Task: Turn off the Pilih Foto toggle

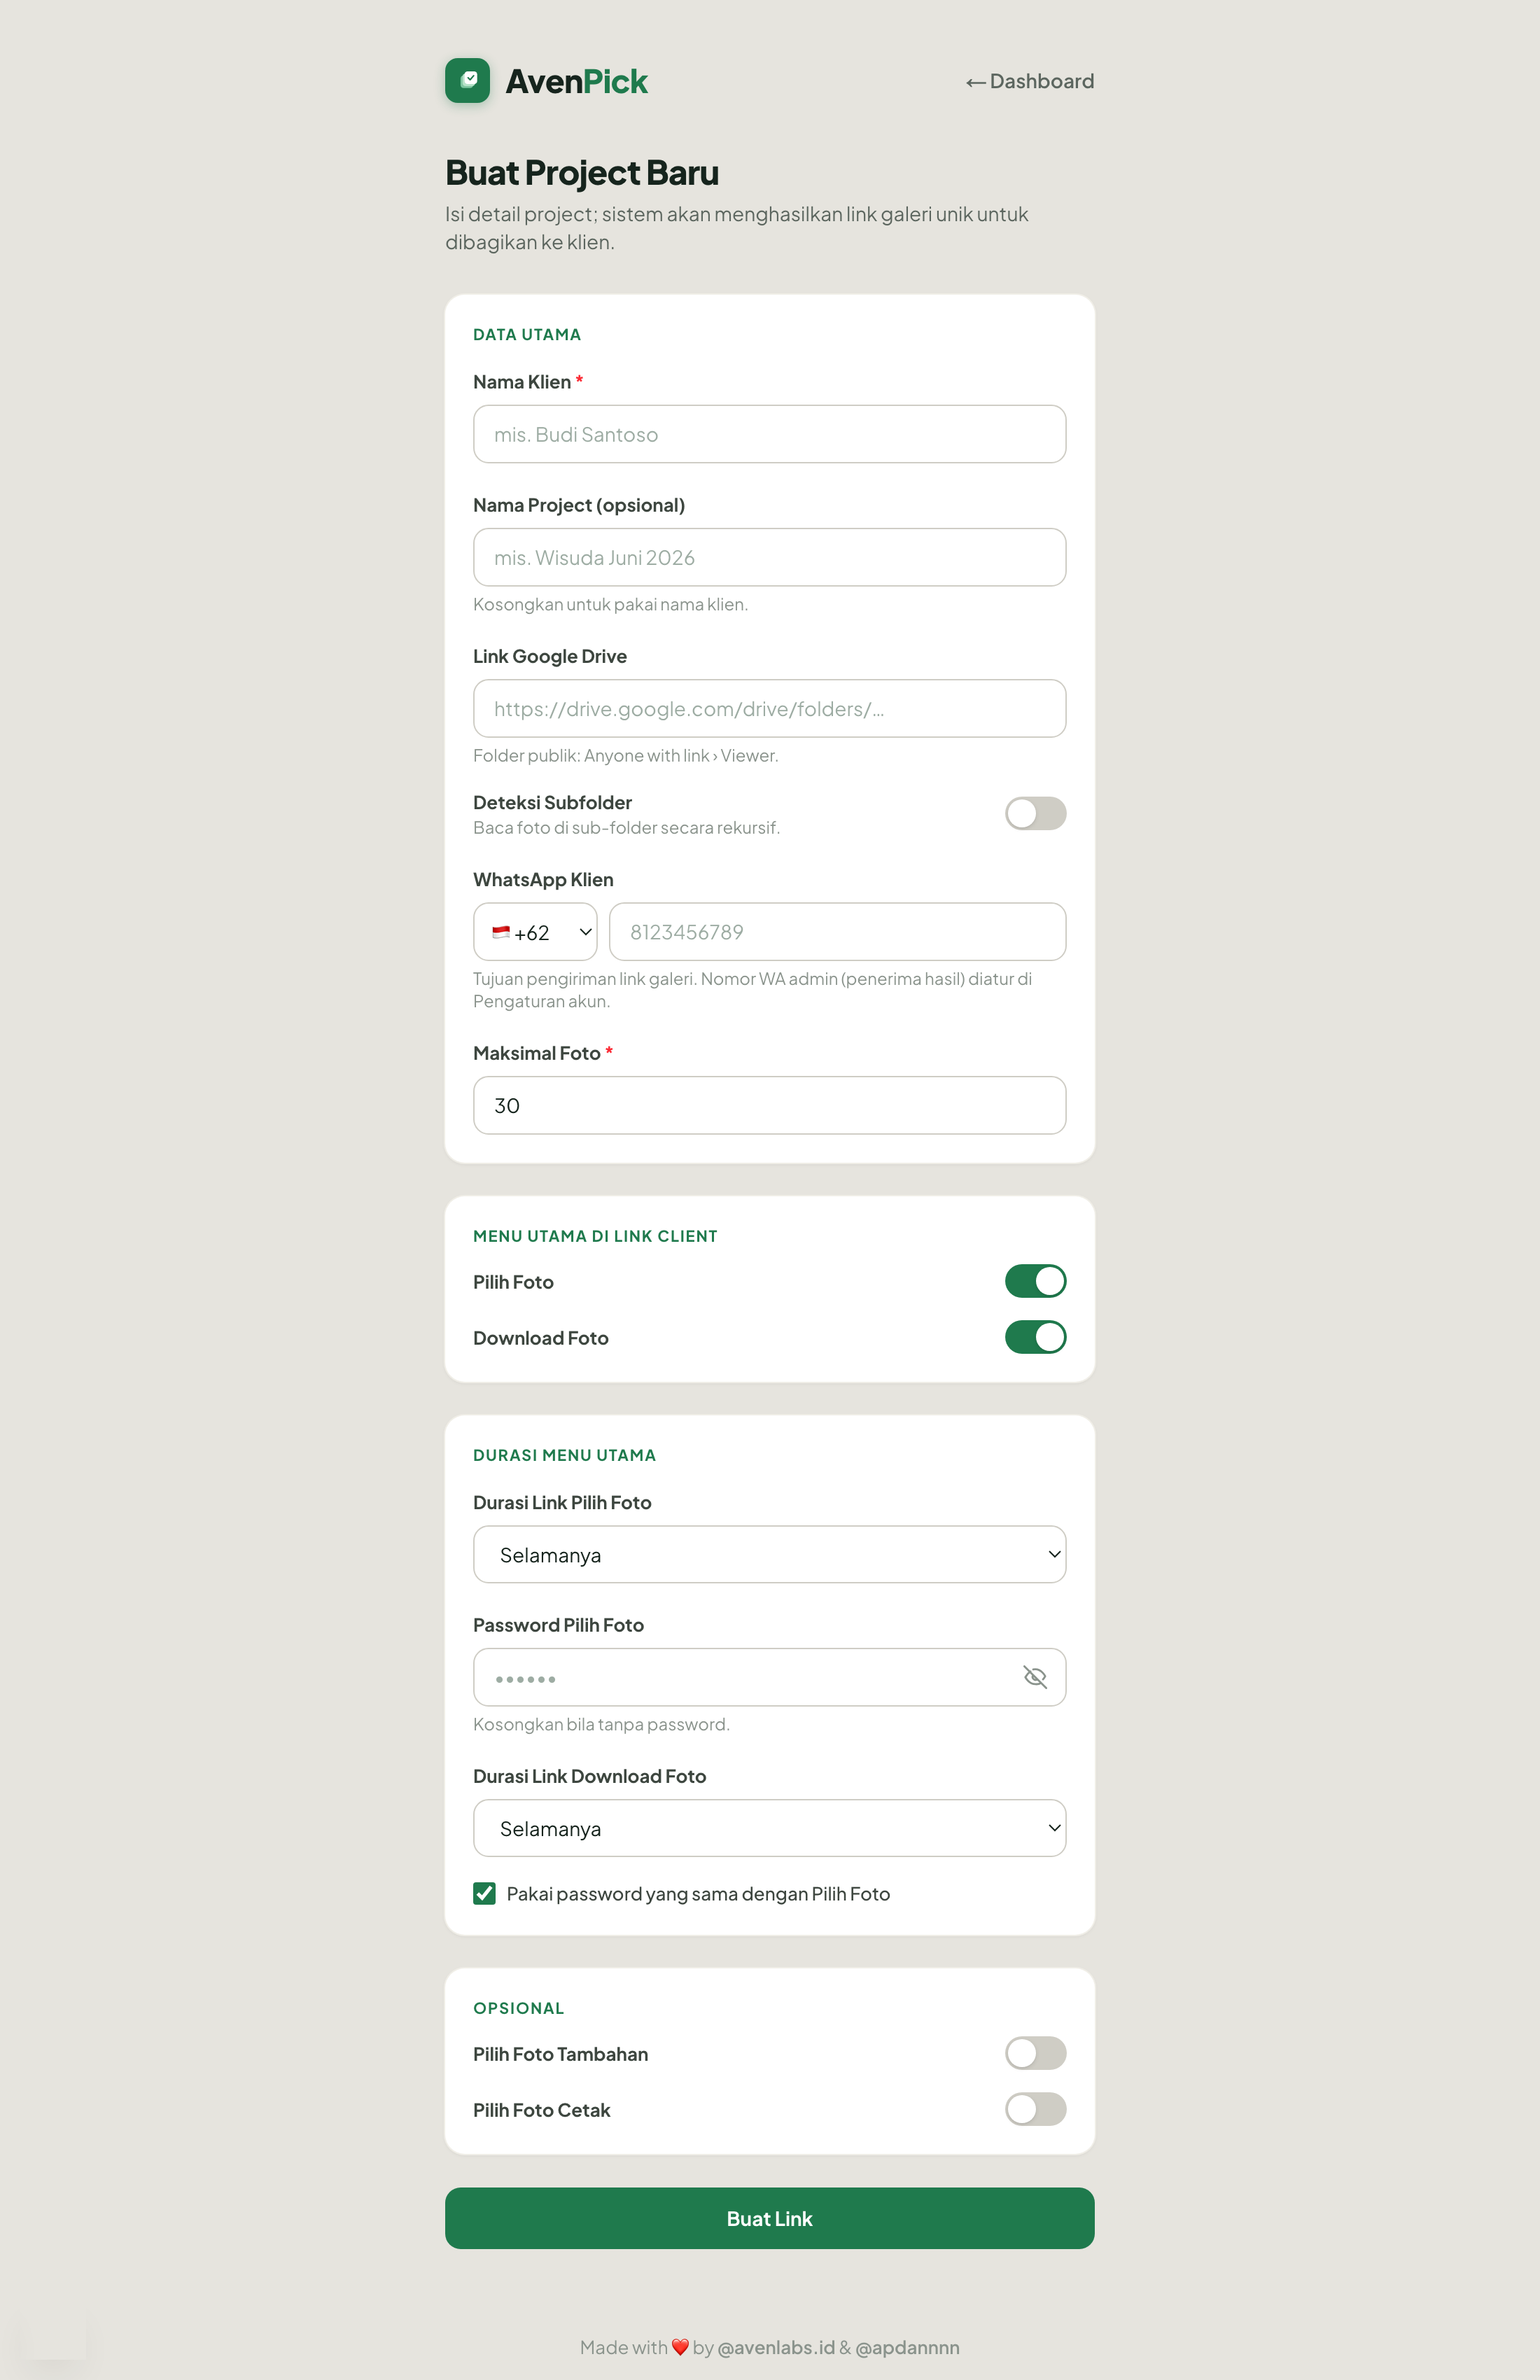Action: click(x=1035, y=1281)
